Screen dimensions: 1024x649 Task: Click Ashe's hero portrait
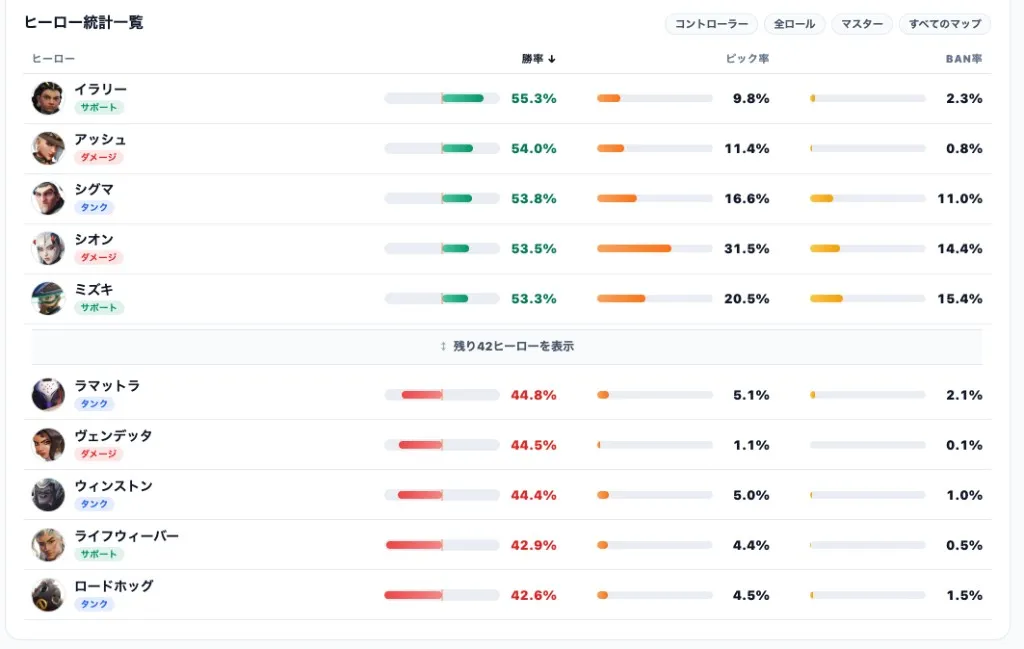tap(48, 148)
